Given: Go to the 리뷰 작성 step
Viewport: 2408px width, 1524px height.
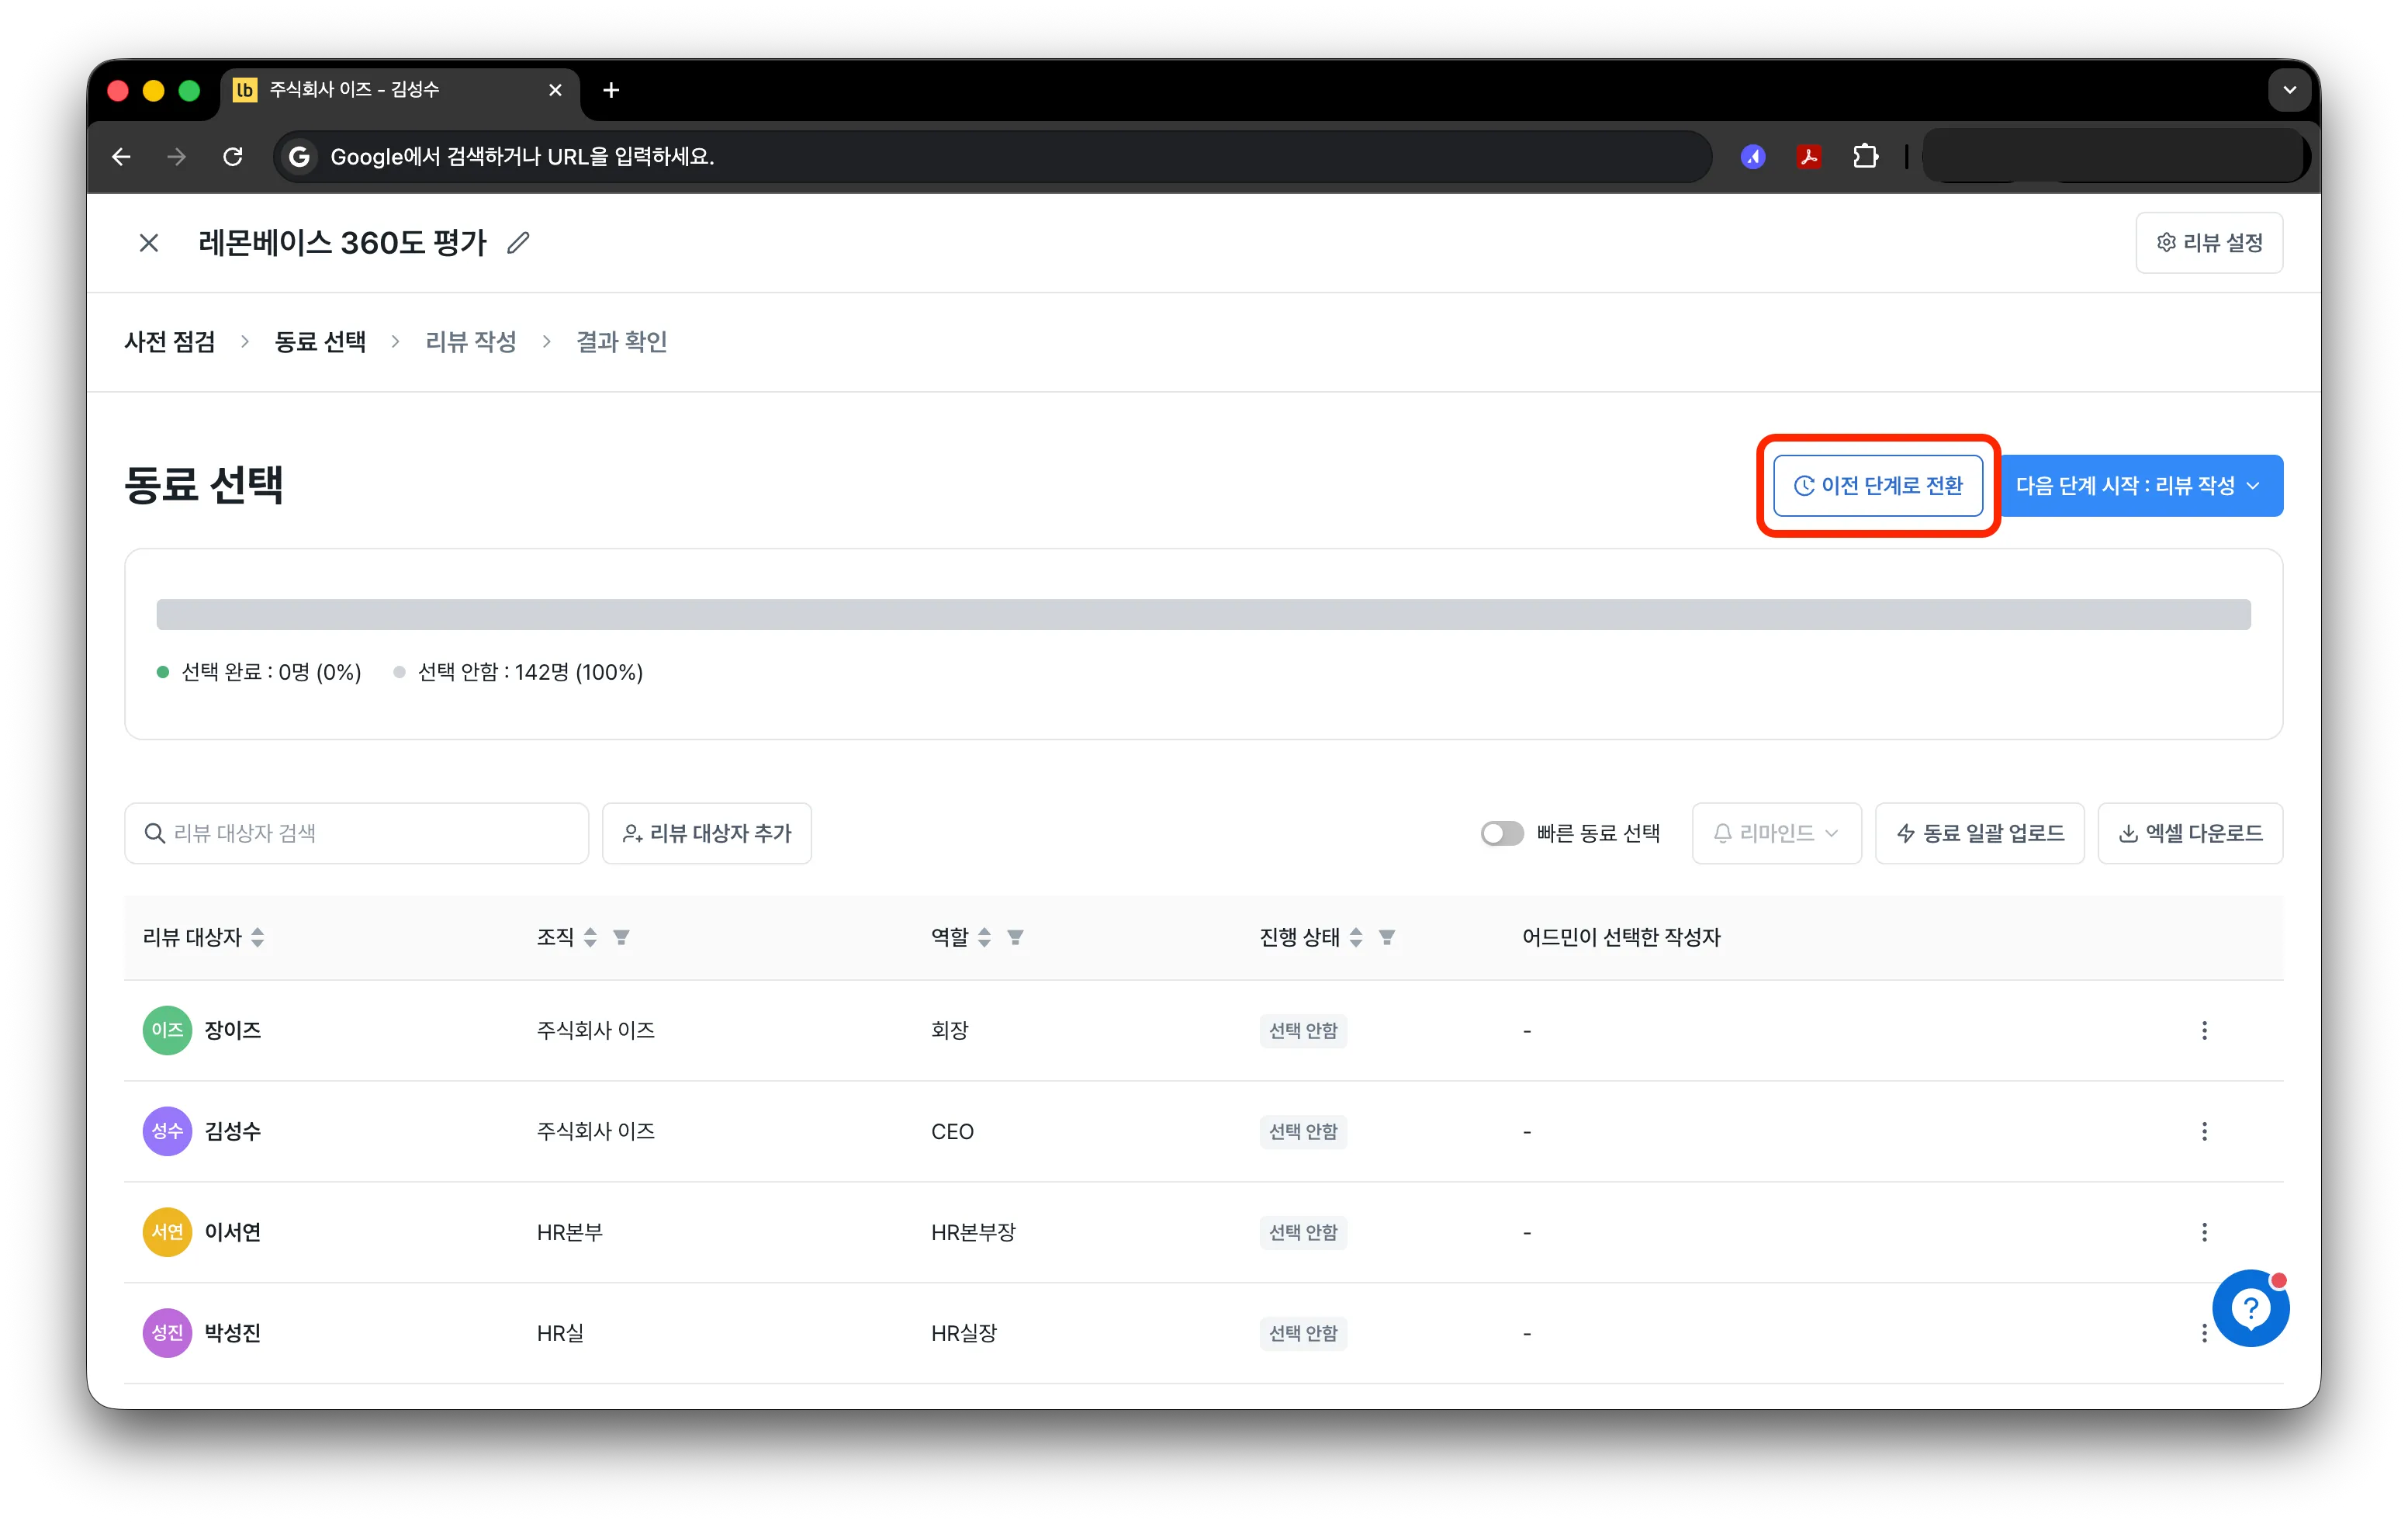Looking at the screenshot, I should [471, 342].
